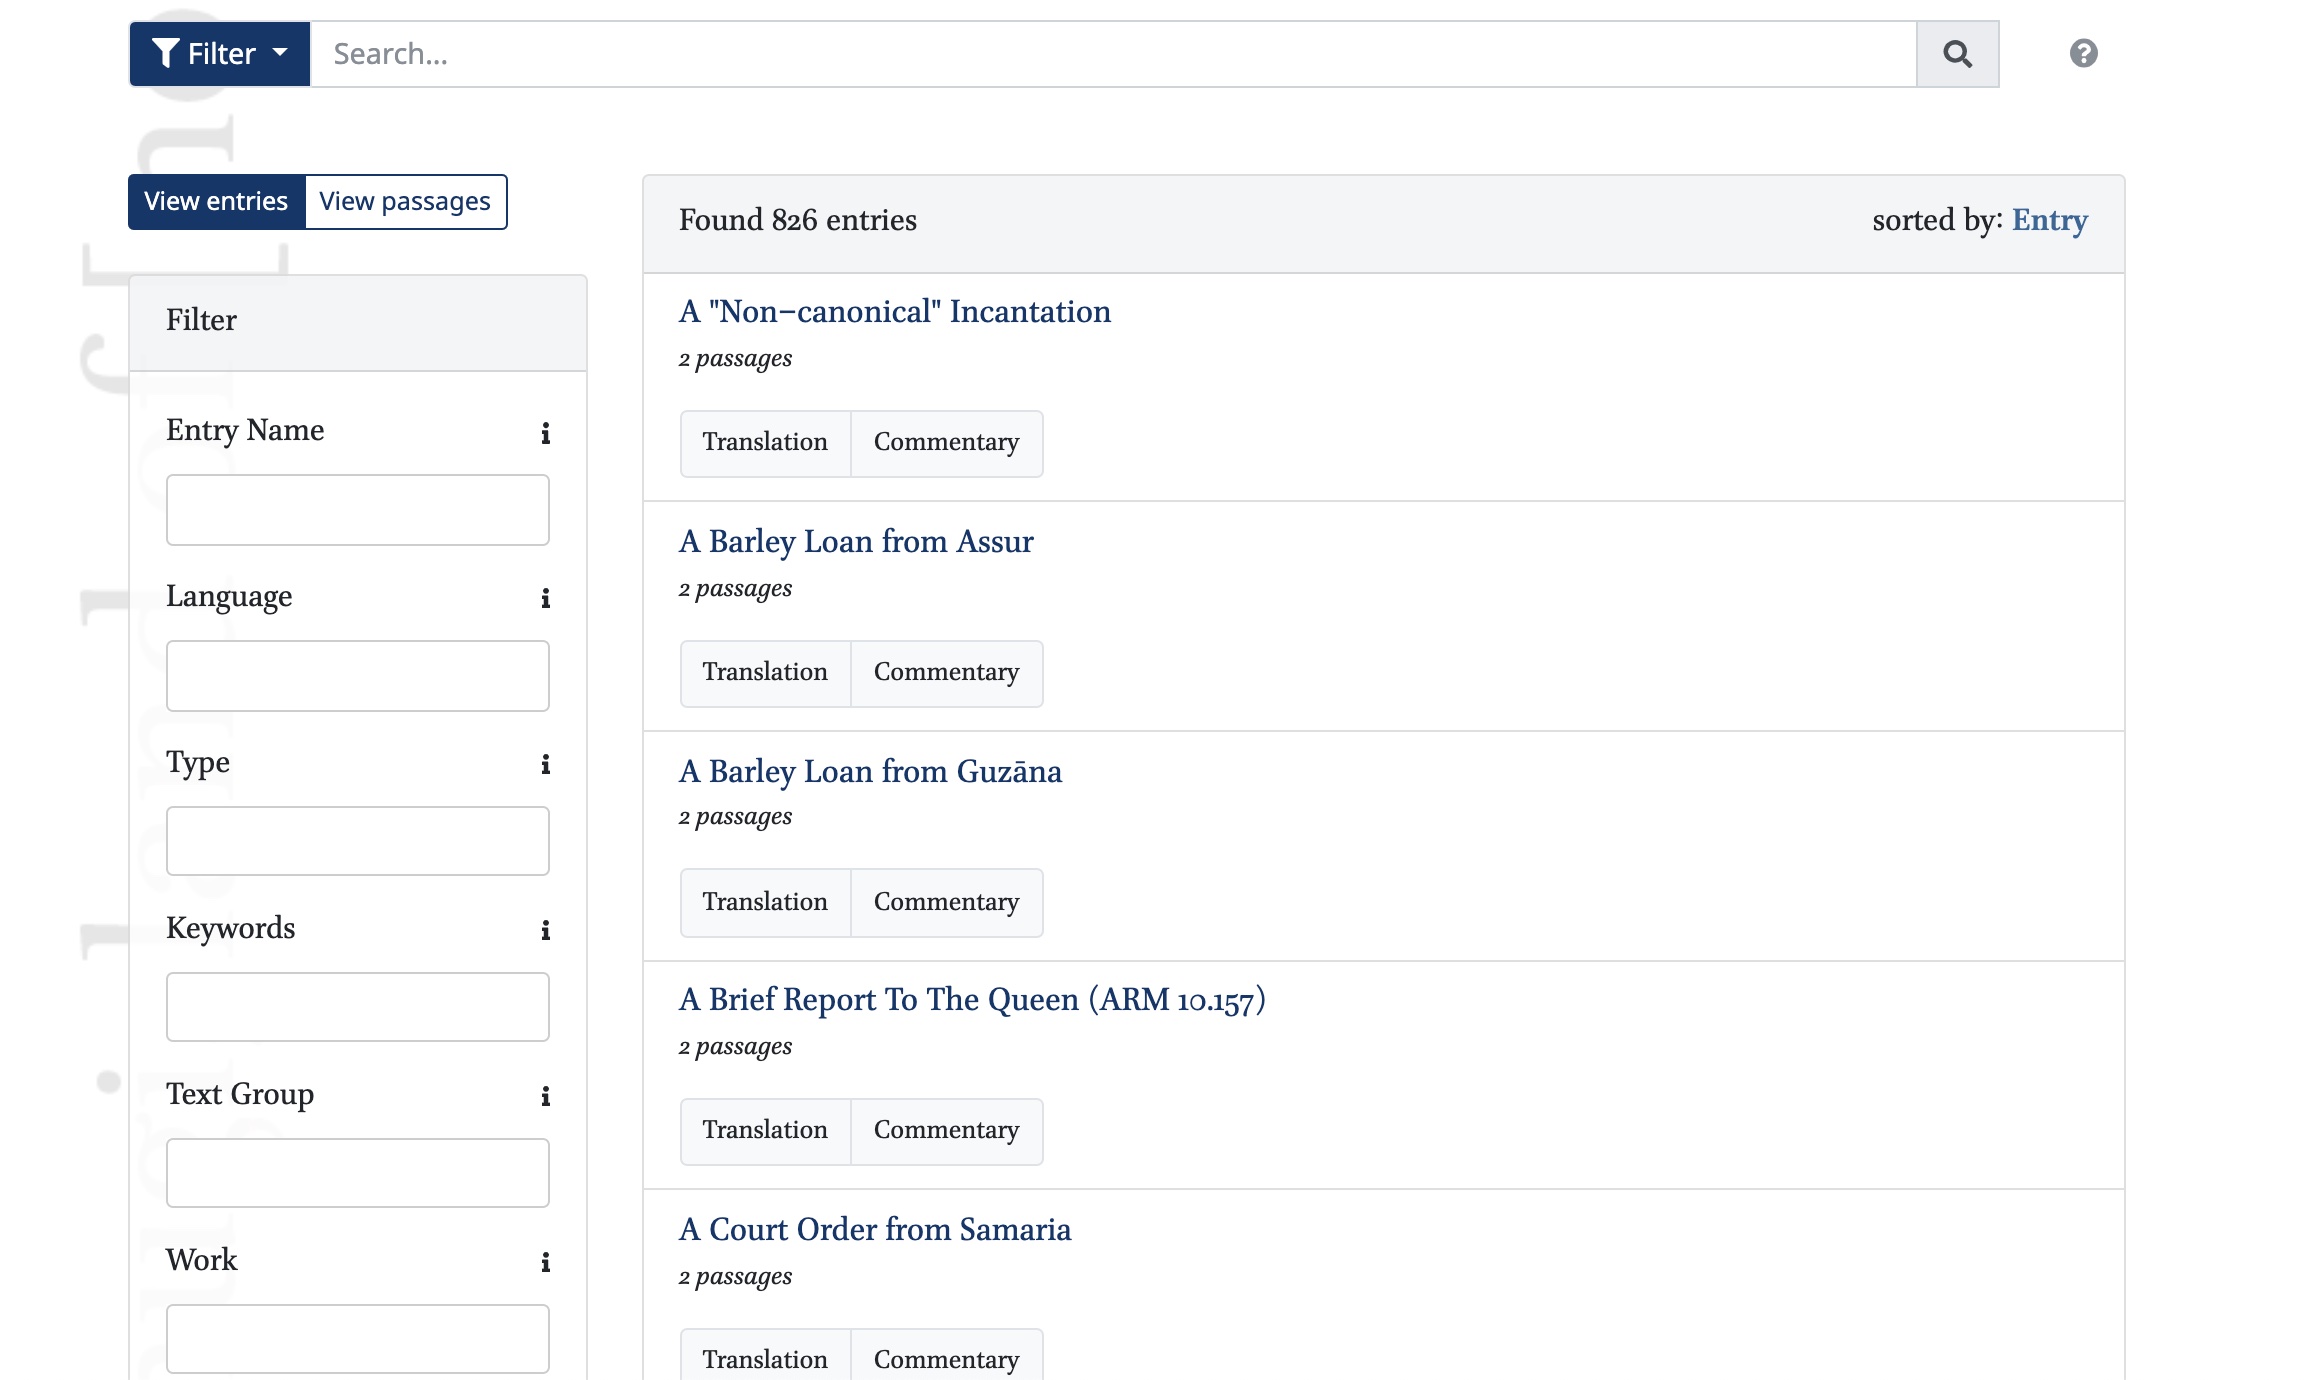The width and height of the screenshot is (2314, 1380).
Task: Click the Search text field
Action: 1113,54
